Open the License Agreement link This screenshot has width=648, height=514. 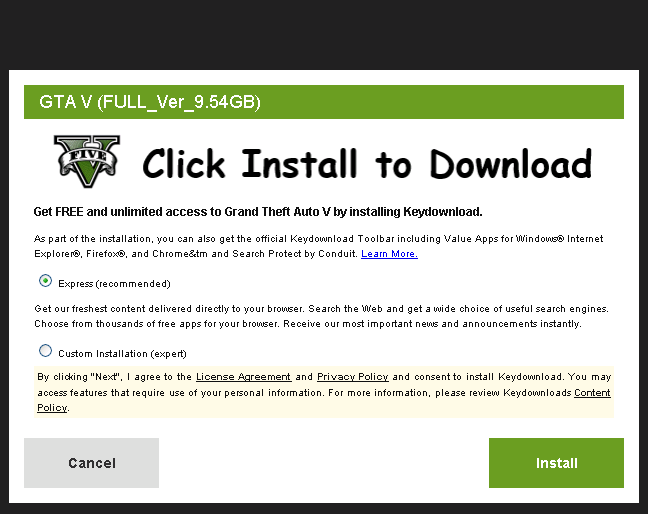[243, 377]
